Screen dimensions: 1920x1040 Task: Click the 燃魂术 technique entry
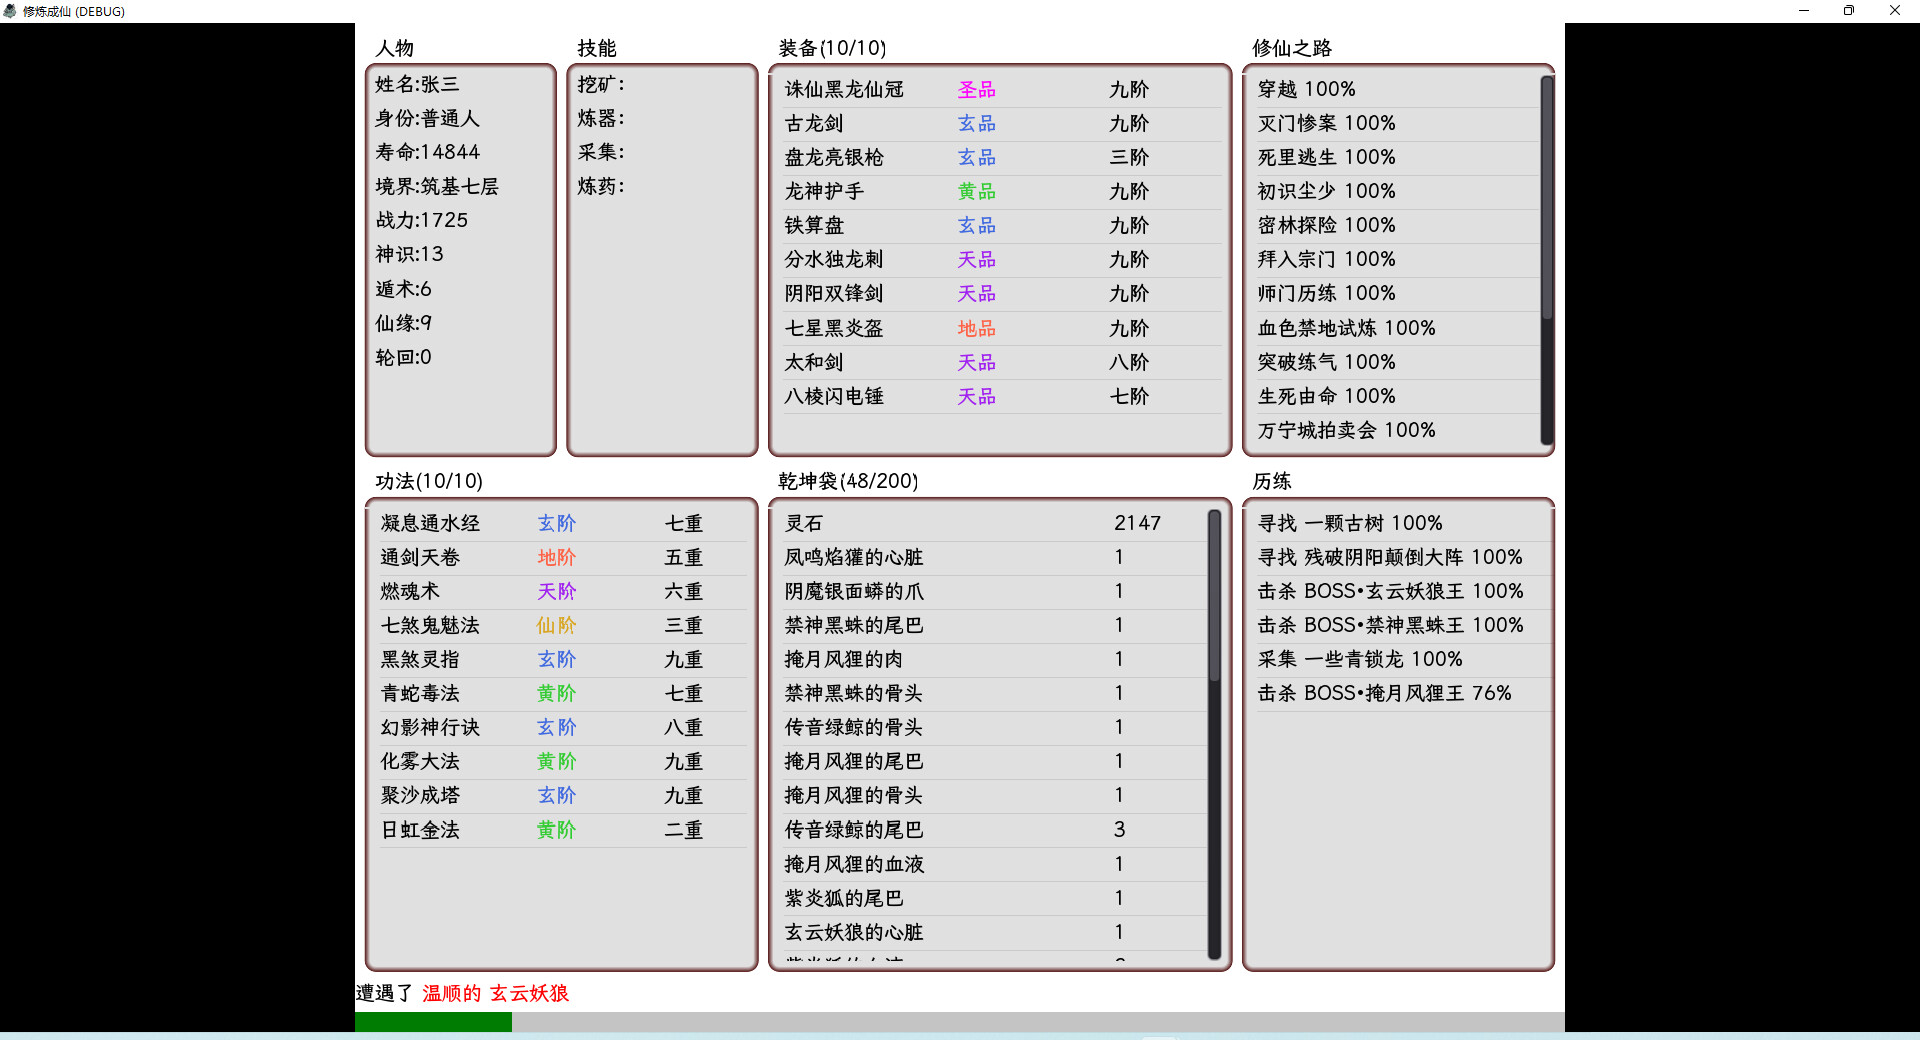pos(410,591)
